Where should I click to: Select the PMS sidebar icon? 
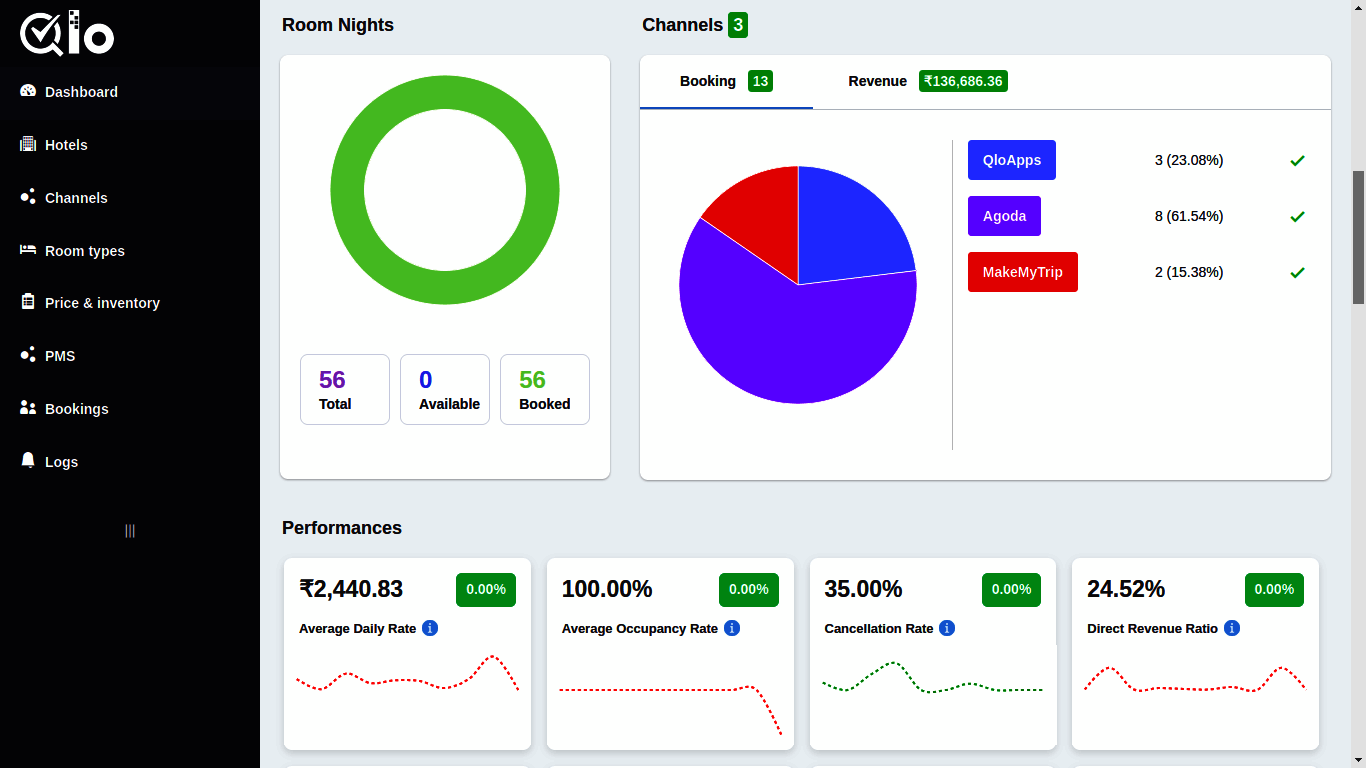pyautogui.click(x=28, y=355)
